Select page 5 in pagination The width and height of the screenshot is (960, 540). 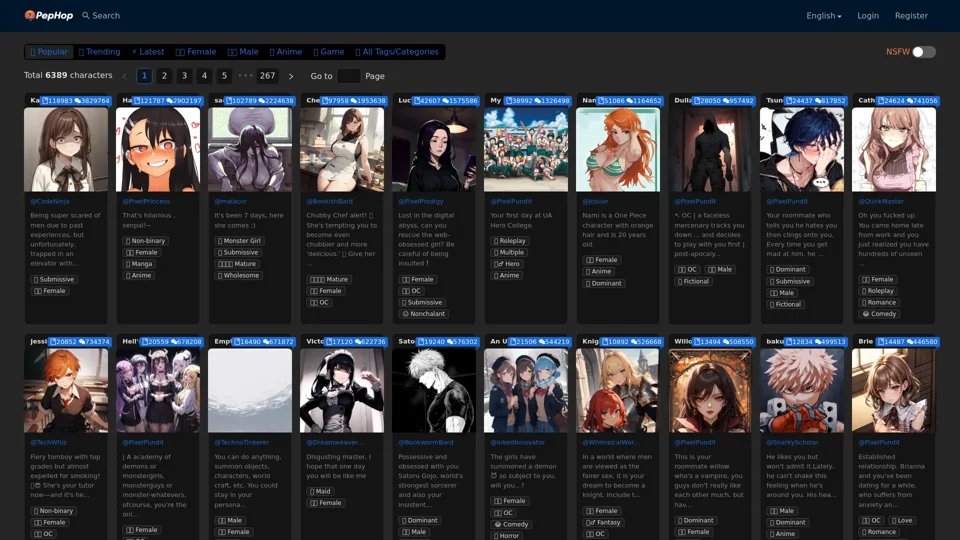pyautogui.click(x=224, y=76)
